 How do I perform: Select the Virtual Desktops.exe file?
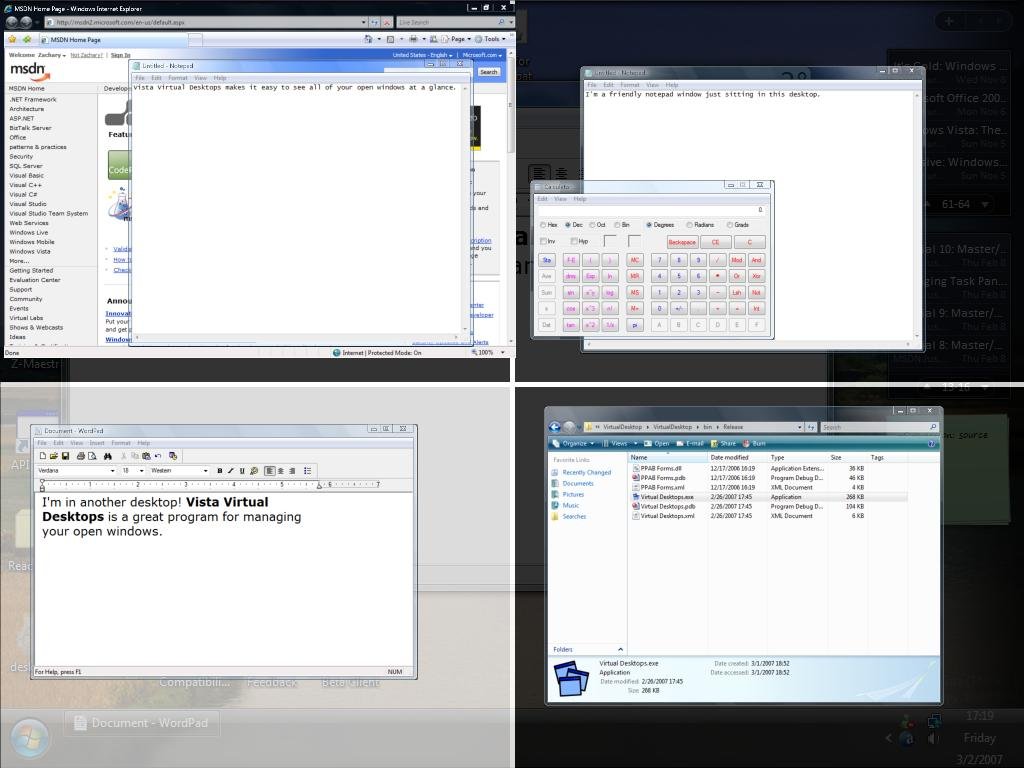pyautogui.click(x=666, y=497)
